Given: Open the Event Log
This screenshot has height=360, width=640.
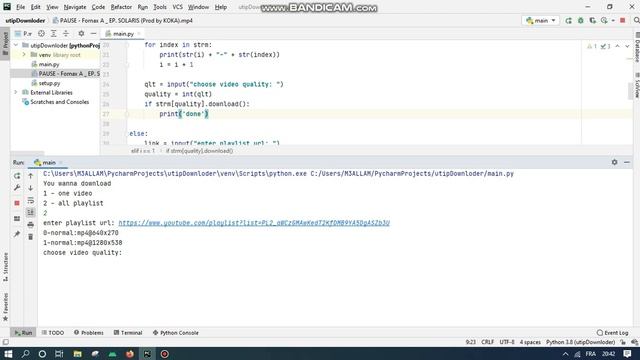Looking at the screenshot, I should pyautogui.click(x=612, y=333).
